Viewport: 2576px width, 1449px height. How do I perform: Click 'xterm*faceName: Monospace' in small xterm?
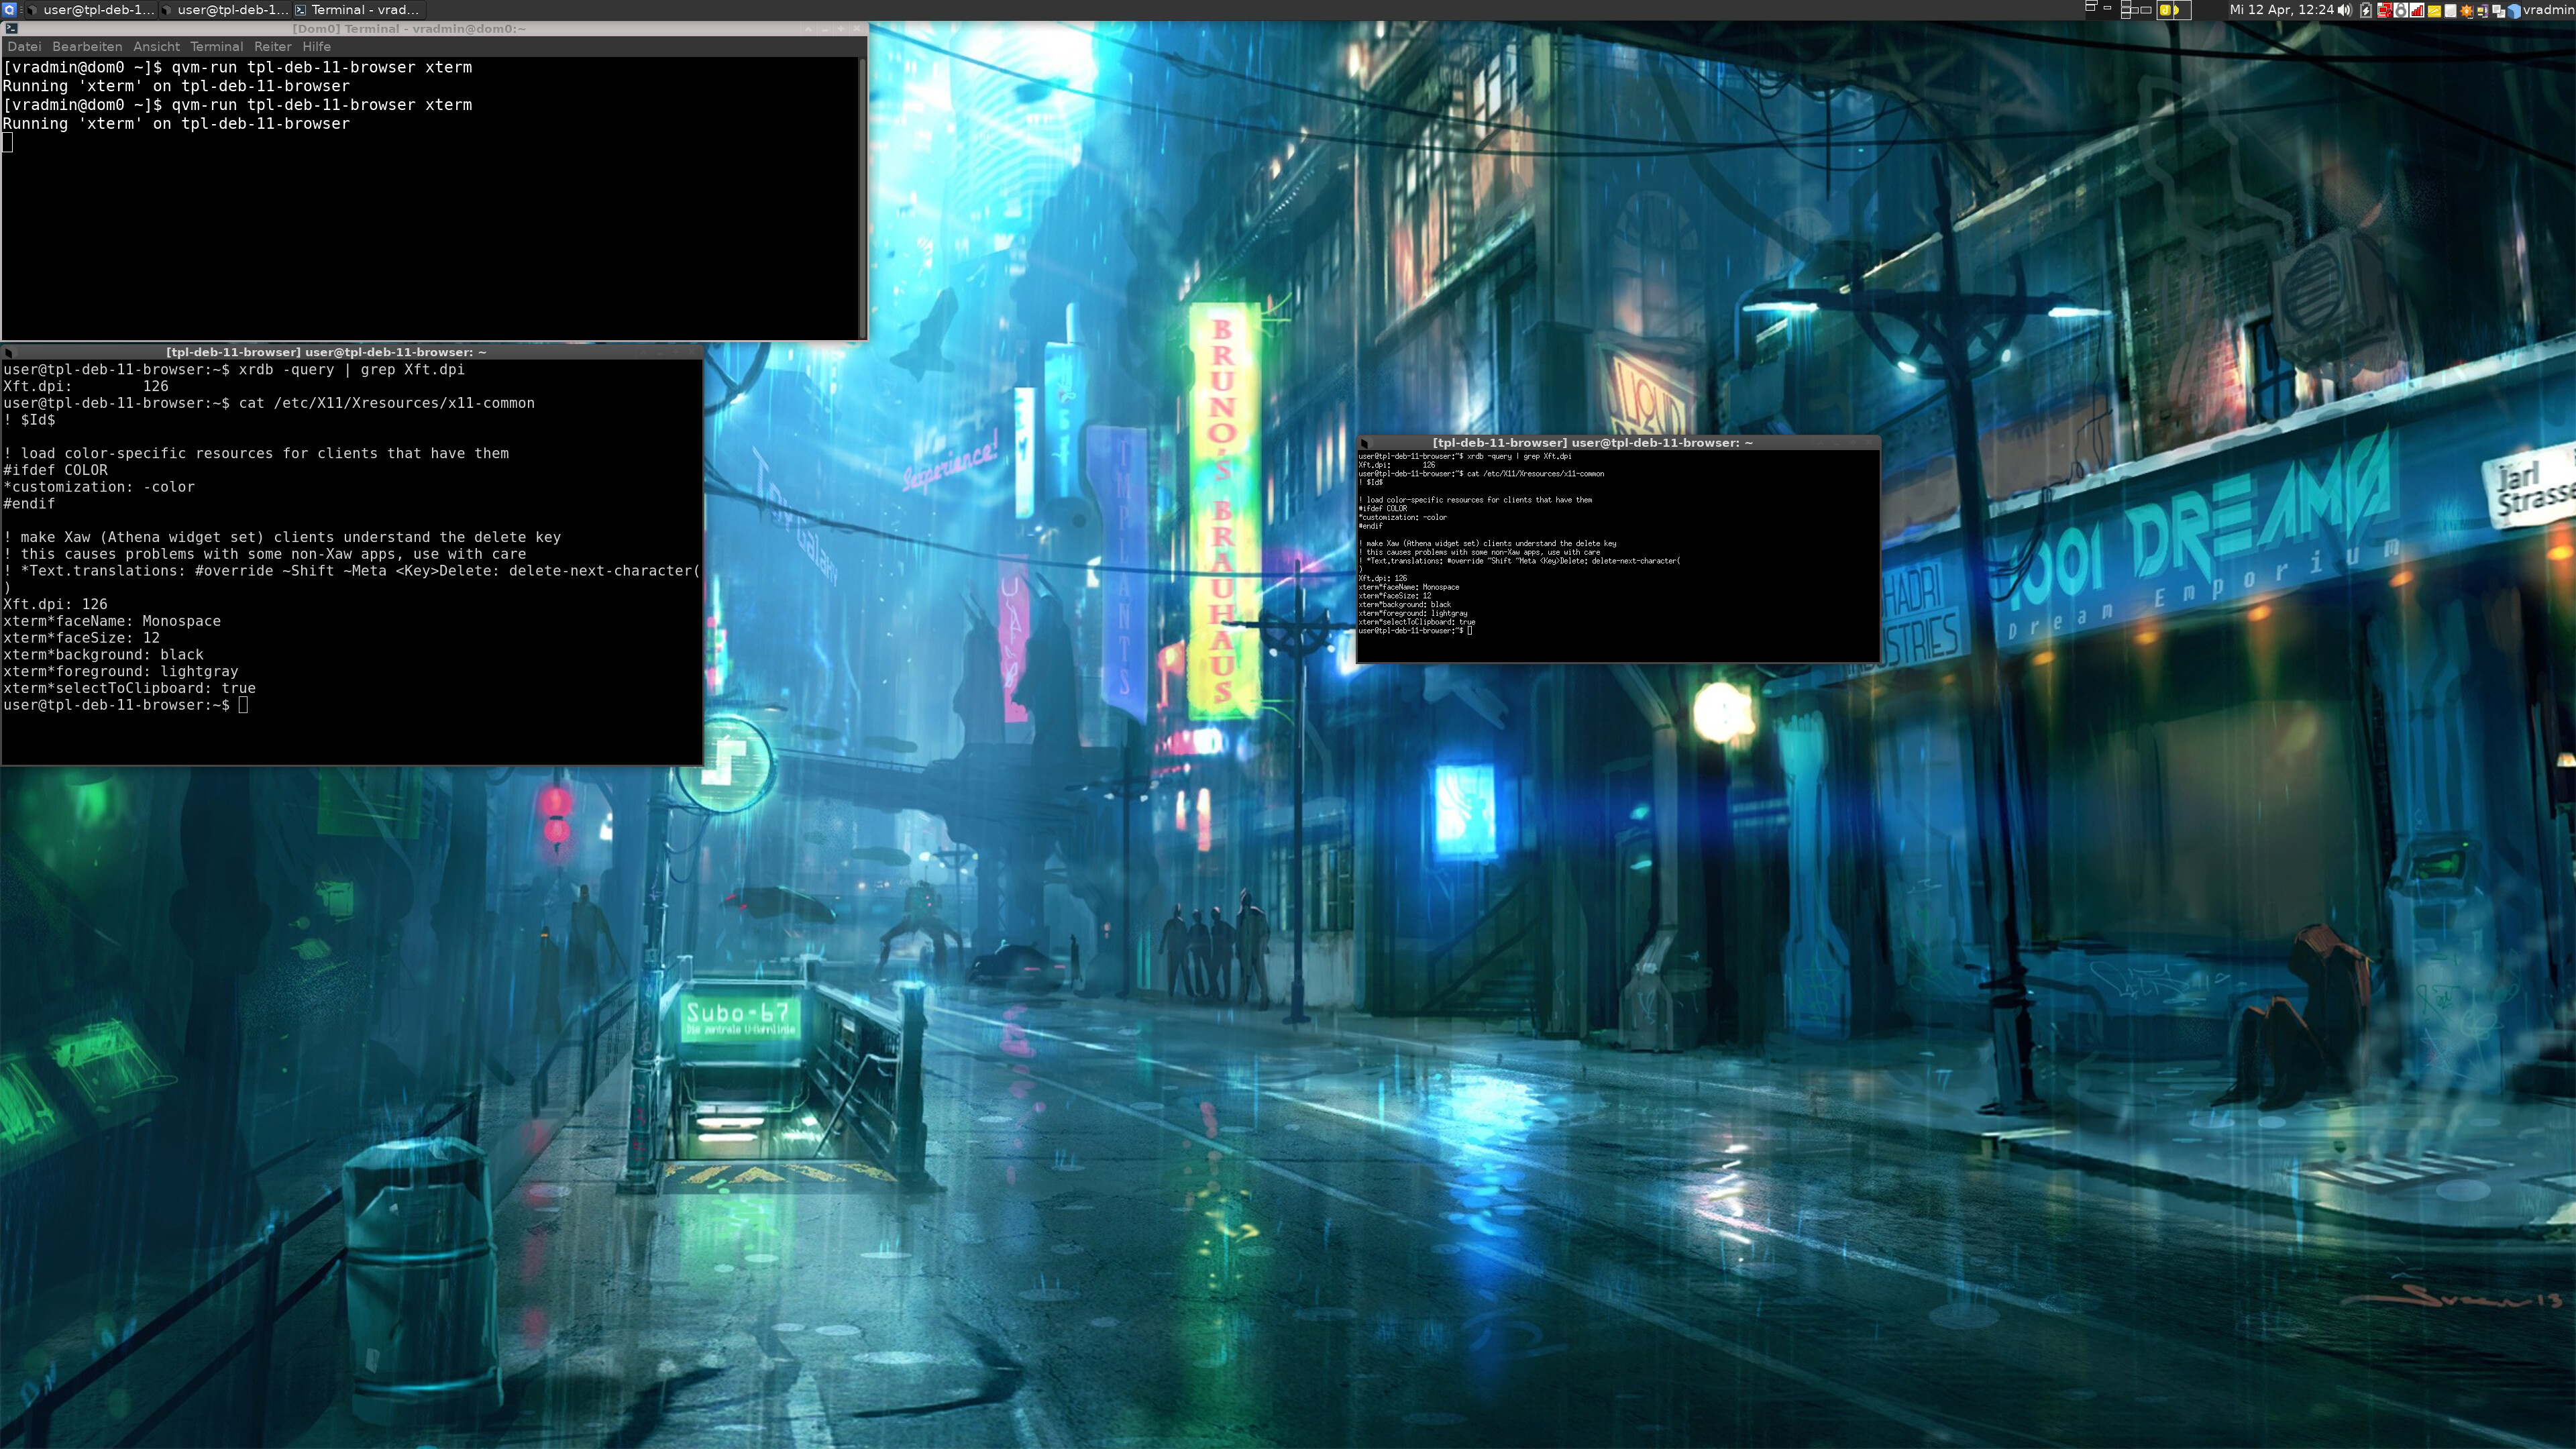[x=1408, y=587]
